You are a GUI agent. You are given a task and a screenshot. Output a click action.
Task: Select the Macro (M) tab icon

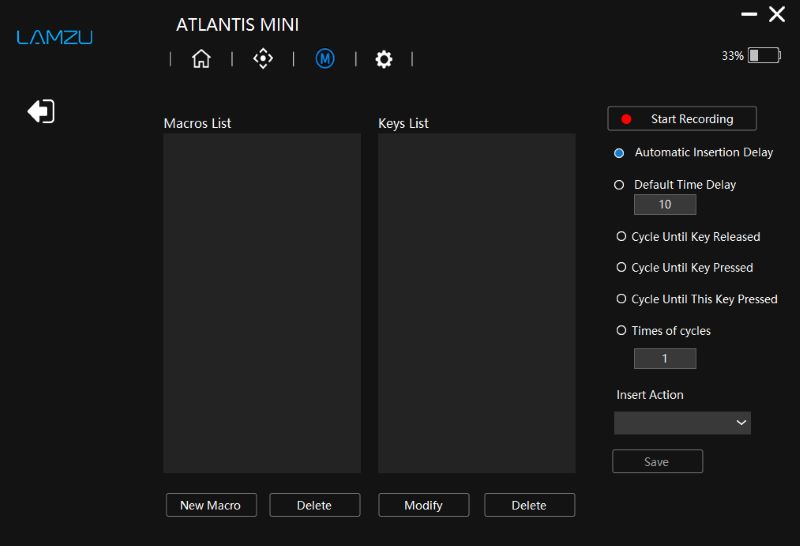point(325,59)
